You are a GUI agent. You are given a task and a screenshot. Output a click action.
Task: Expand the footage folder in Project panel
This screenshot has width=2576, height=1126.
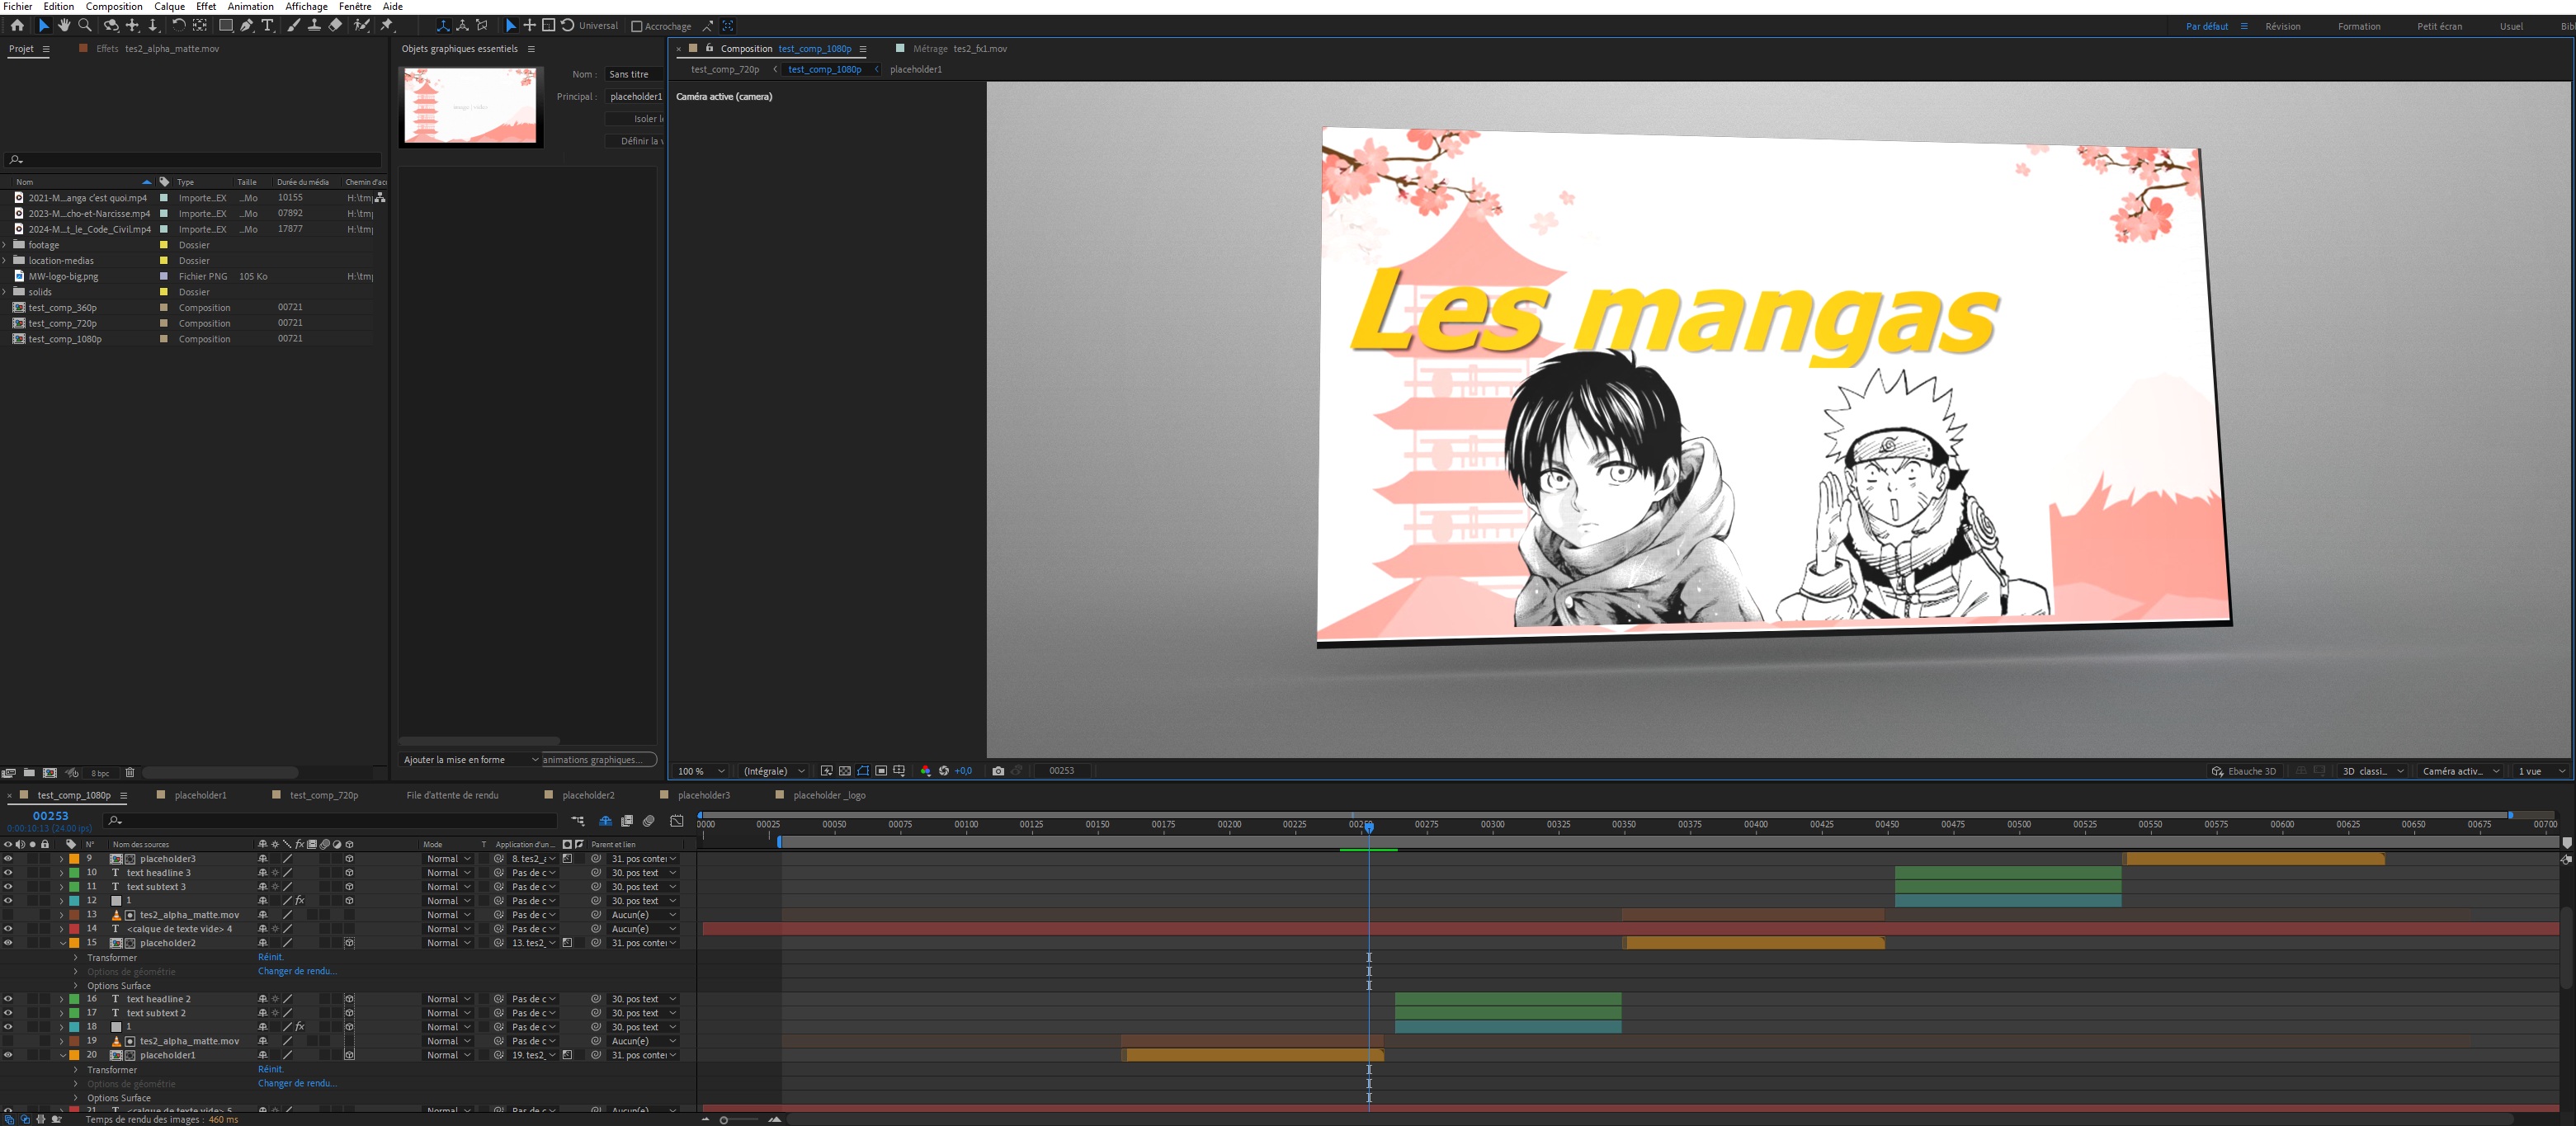(6, 245)
